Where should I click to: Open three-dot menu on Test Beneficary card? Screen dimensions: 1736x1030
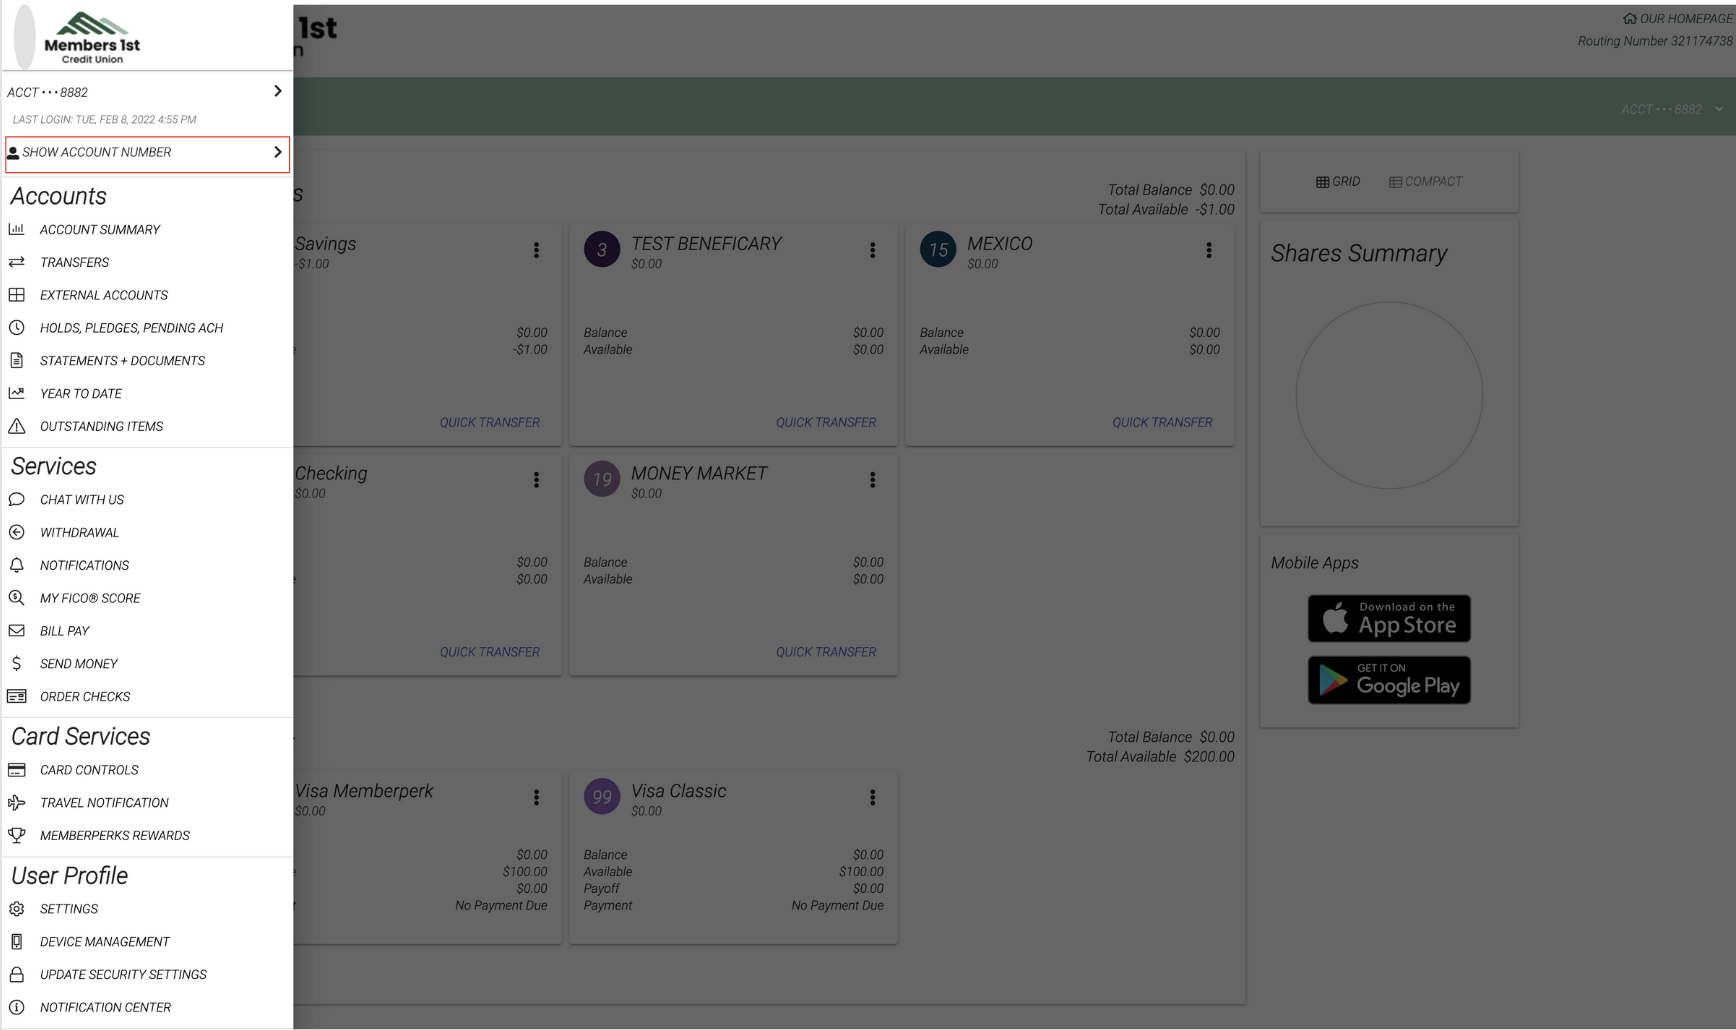coord(872,250)
